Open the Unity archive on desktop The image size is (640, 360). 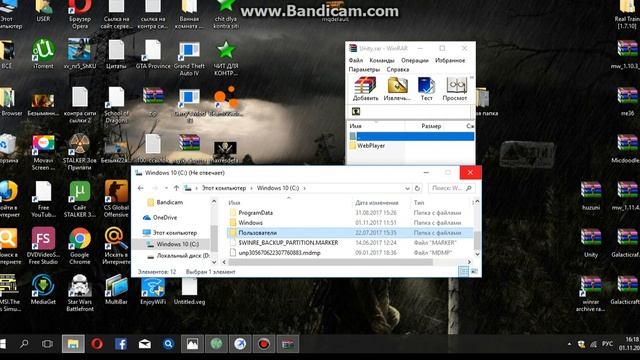click(x=591, y=243)
